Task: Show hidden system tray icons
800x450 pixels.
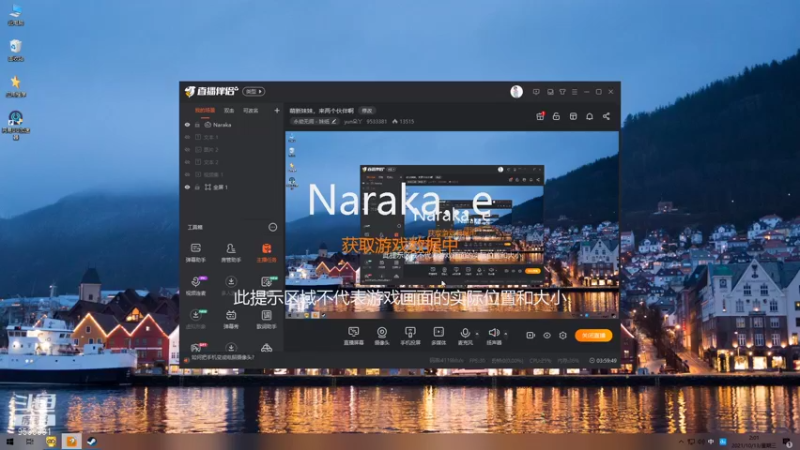Action: click(x=681, y=442)
